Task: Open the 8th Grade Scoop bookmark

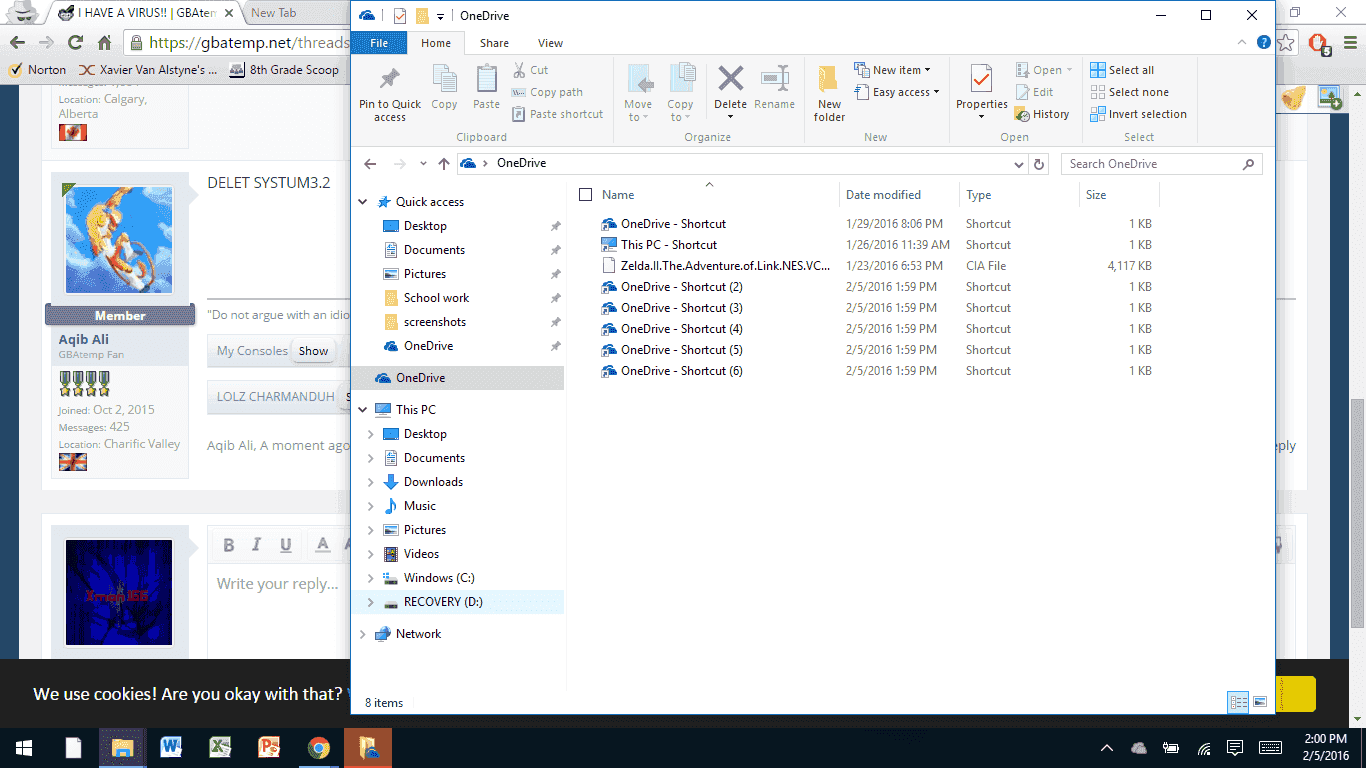Action: (284, 70)
